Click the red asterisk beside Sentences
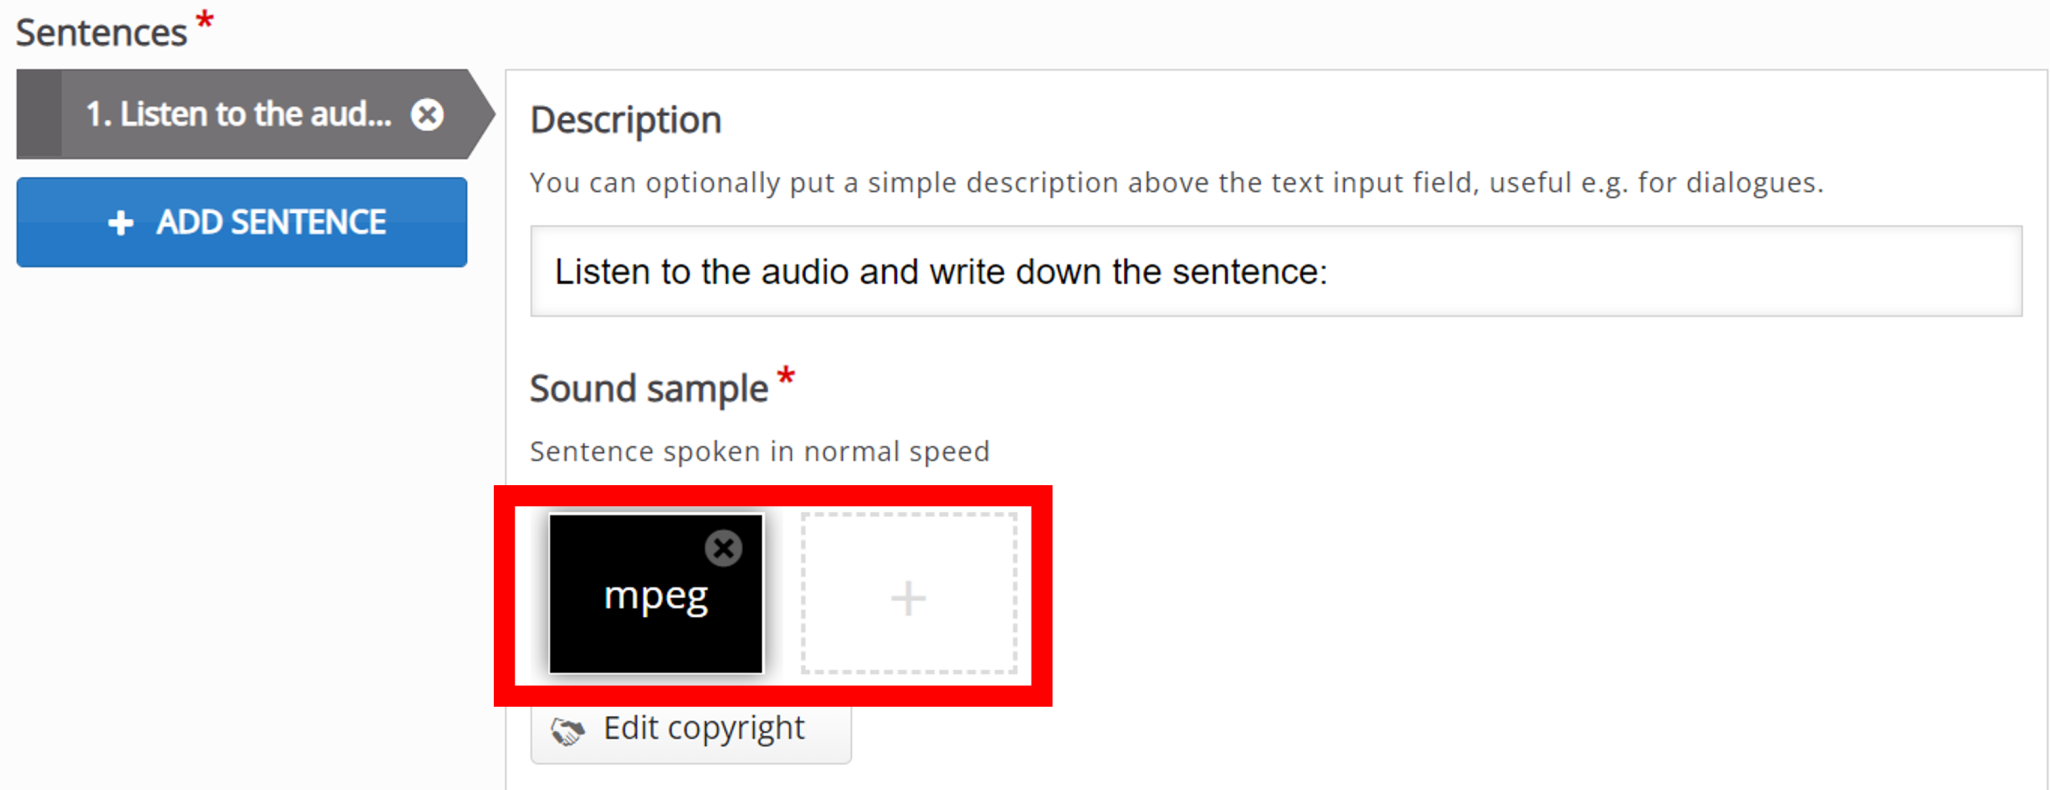2050x790 pixels. (205, 19)
